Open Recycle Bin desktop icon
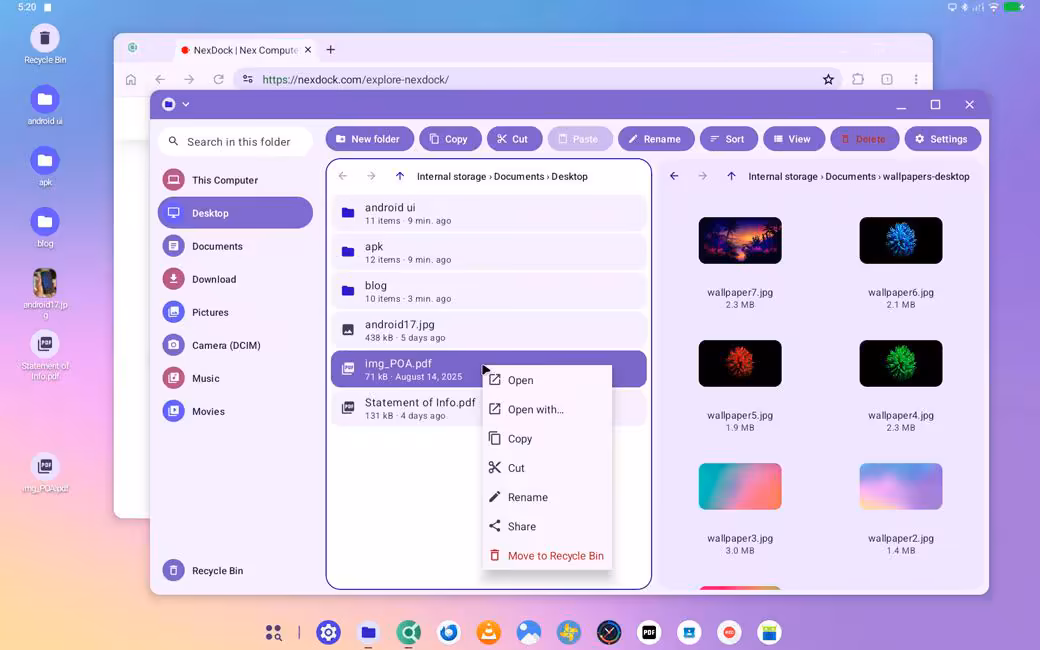The width and height of the screenshot is (1040, 650). pos(44,38)
